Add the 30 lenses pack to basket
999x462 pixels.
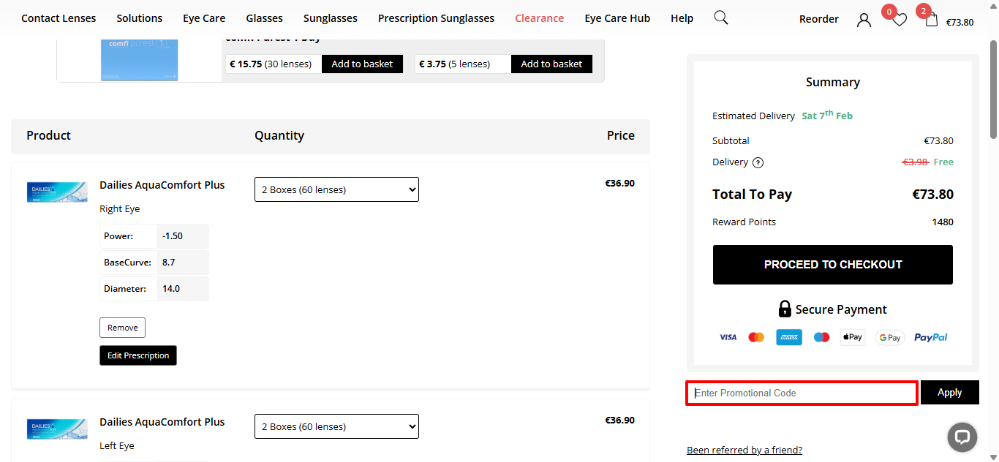coord(362,64)
